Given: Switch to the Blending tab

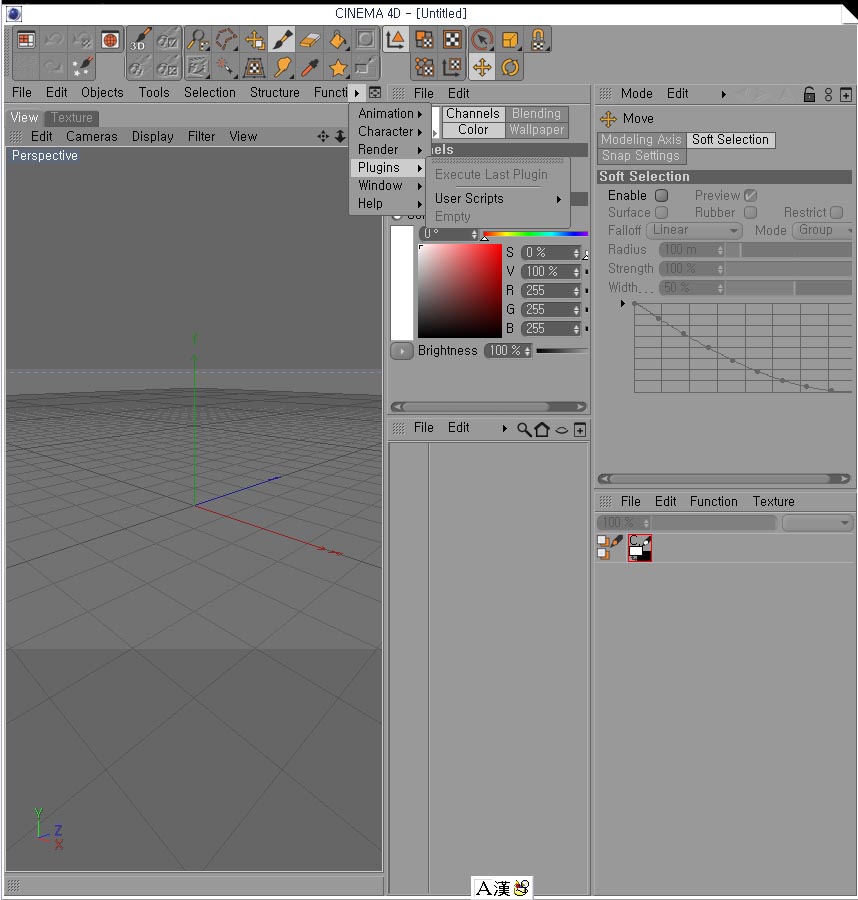Looking at the screenshot, I should (x=536, y=114).
